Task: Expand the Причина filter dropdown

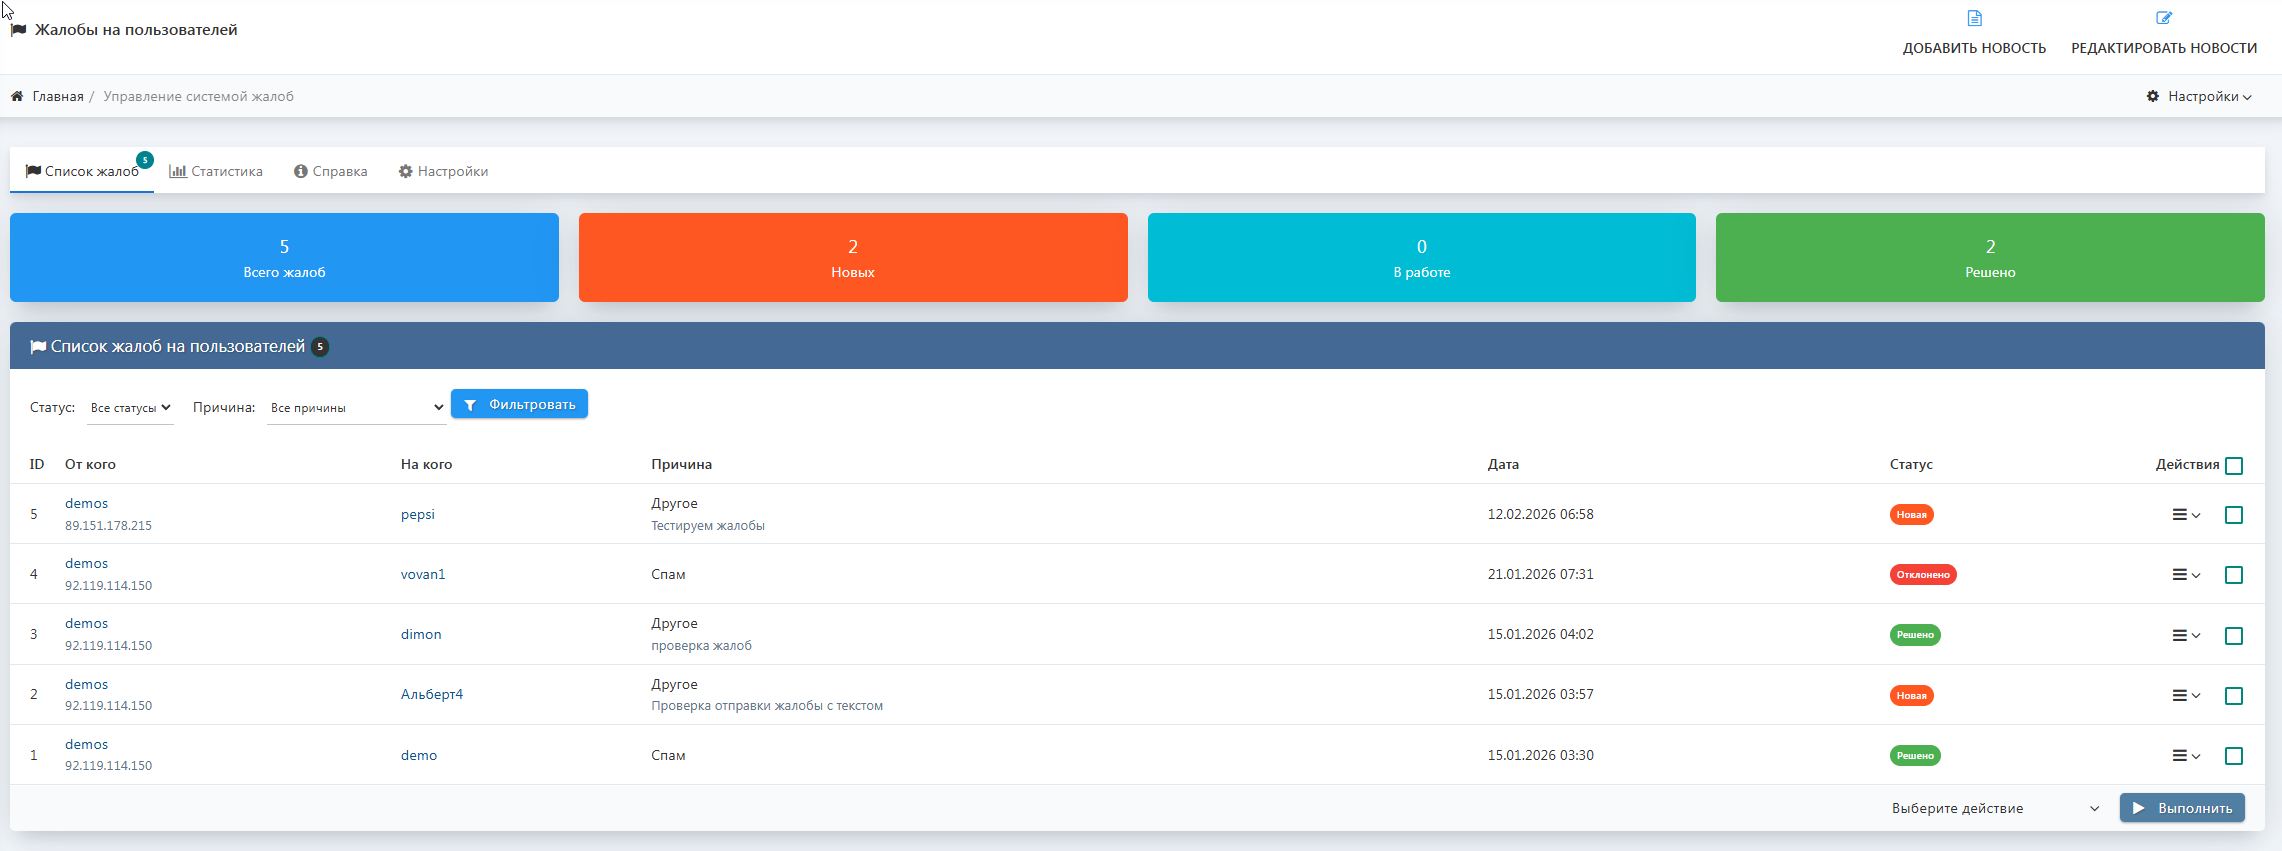Action: pos(356,408)
